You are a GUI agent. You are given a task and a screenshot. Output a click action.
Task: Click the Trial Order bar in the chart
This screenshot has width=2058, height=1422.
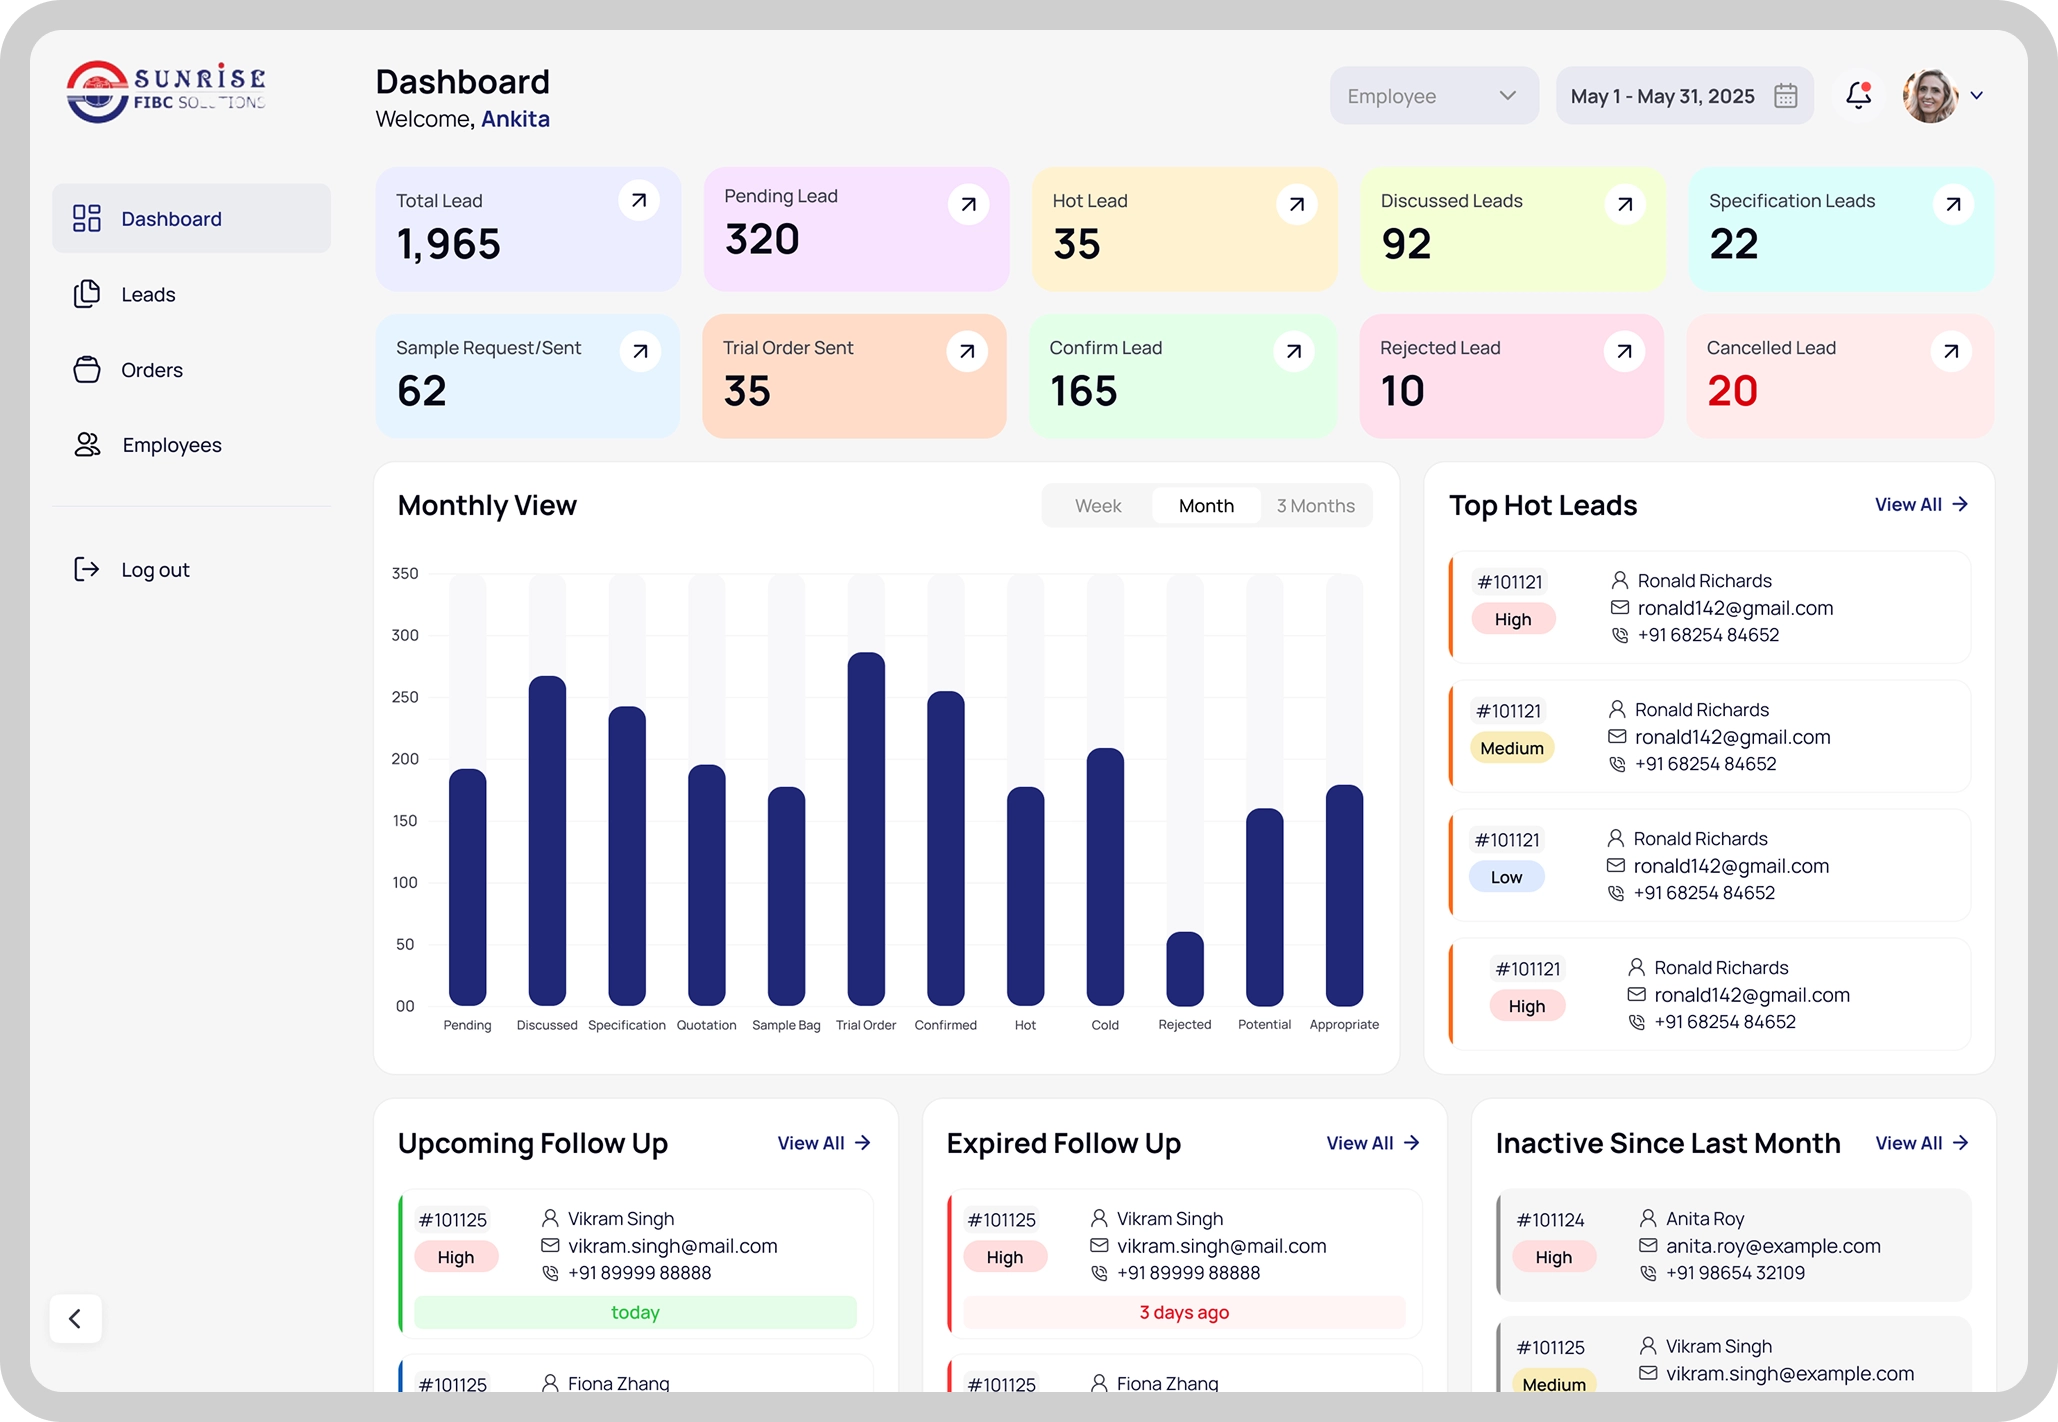pyautogui.click(x=866, y=829)
